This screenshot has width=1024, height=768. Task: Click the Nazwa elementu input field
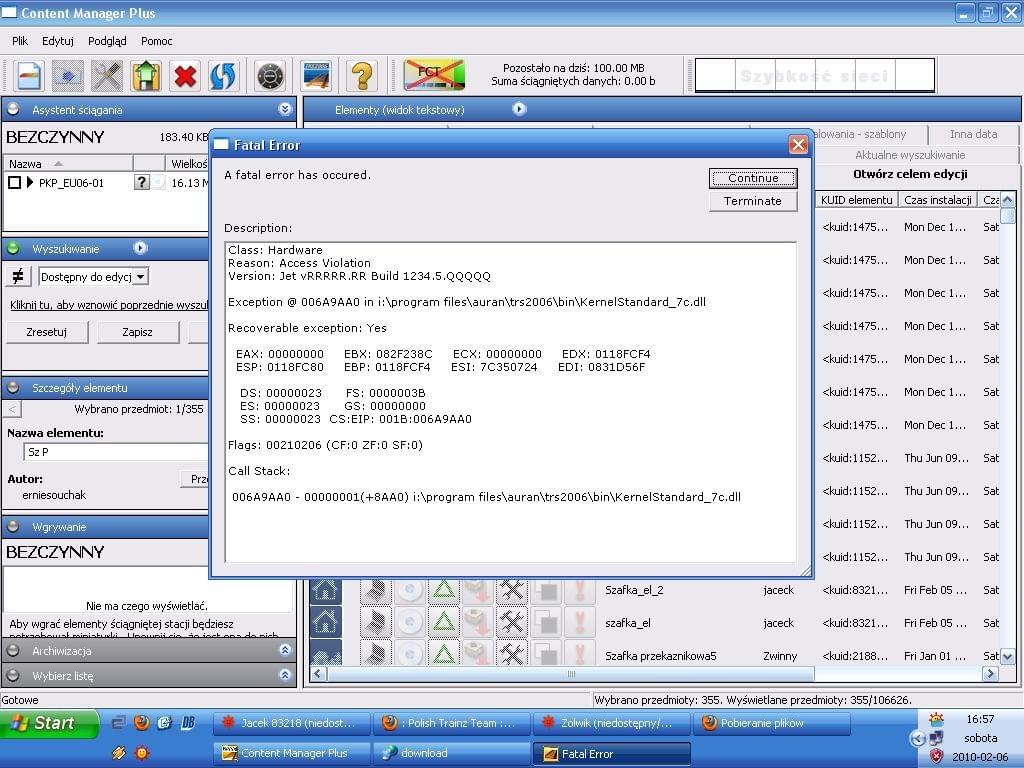click(116, 451)
